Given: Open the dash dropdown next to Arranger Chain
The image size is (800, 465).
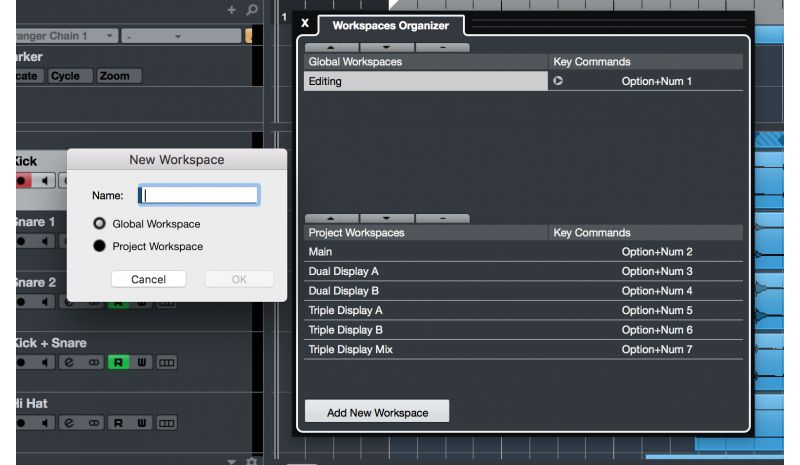Looking at the screenshot, I should point(181,36).
